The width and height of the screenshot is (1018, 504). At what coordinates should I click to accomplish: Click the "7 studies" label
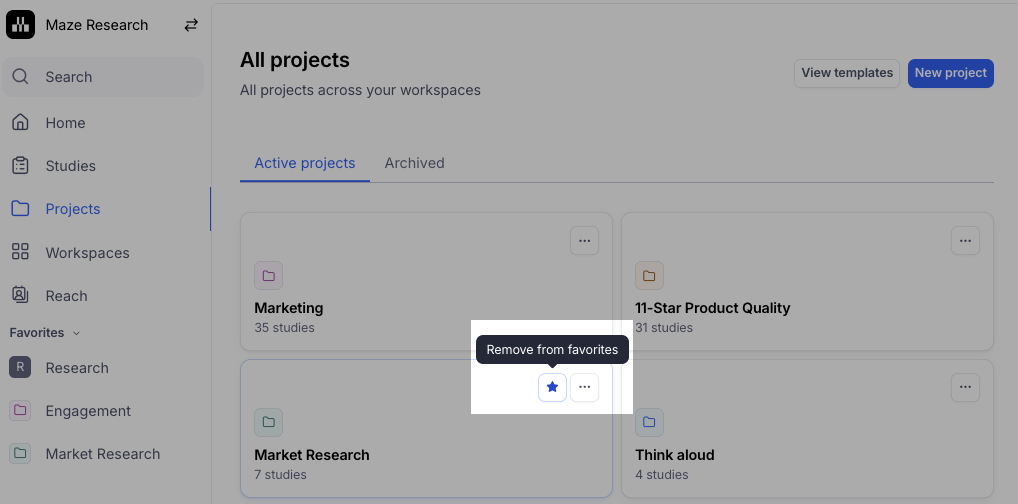point(280,475)
